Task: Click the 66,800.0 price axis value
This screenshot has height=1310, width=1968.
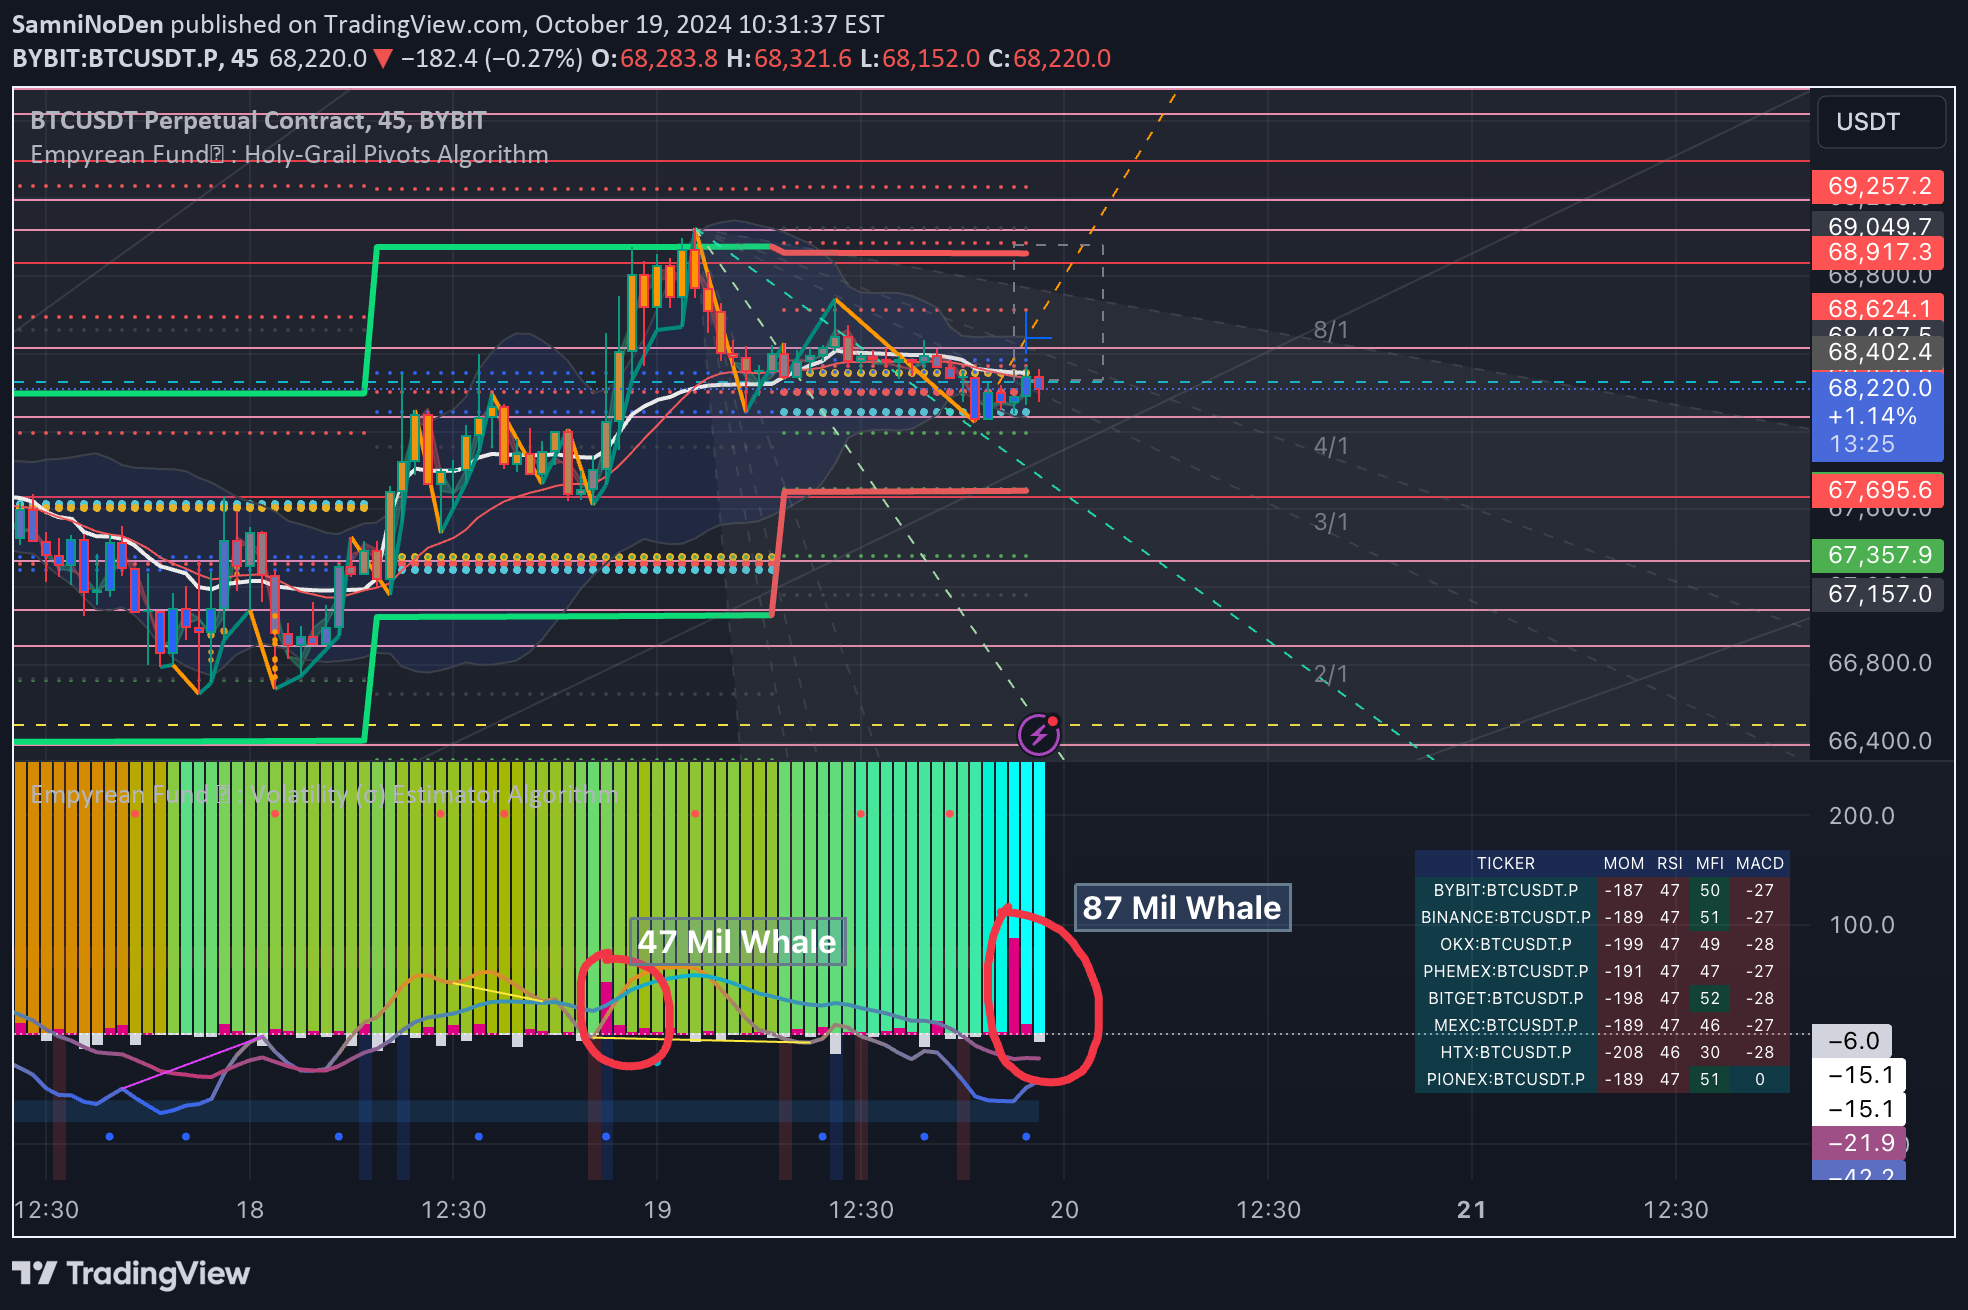Action: point(1879,663)
